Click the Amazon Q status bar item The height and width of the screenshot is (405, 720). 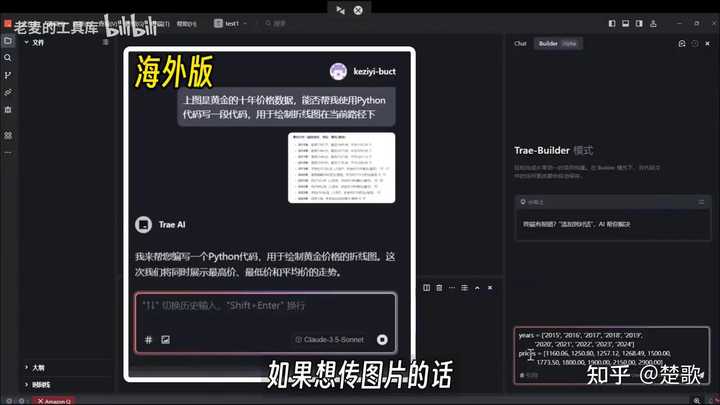[x=54, y=401]
